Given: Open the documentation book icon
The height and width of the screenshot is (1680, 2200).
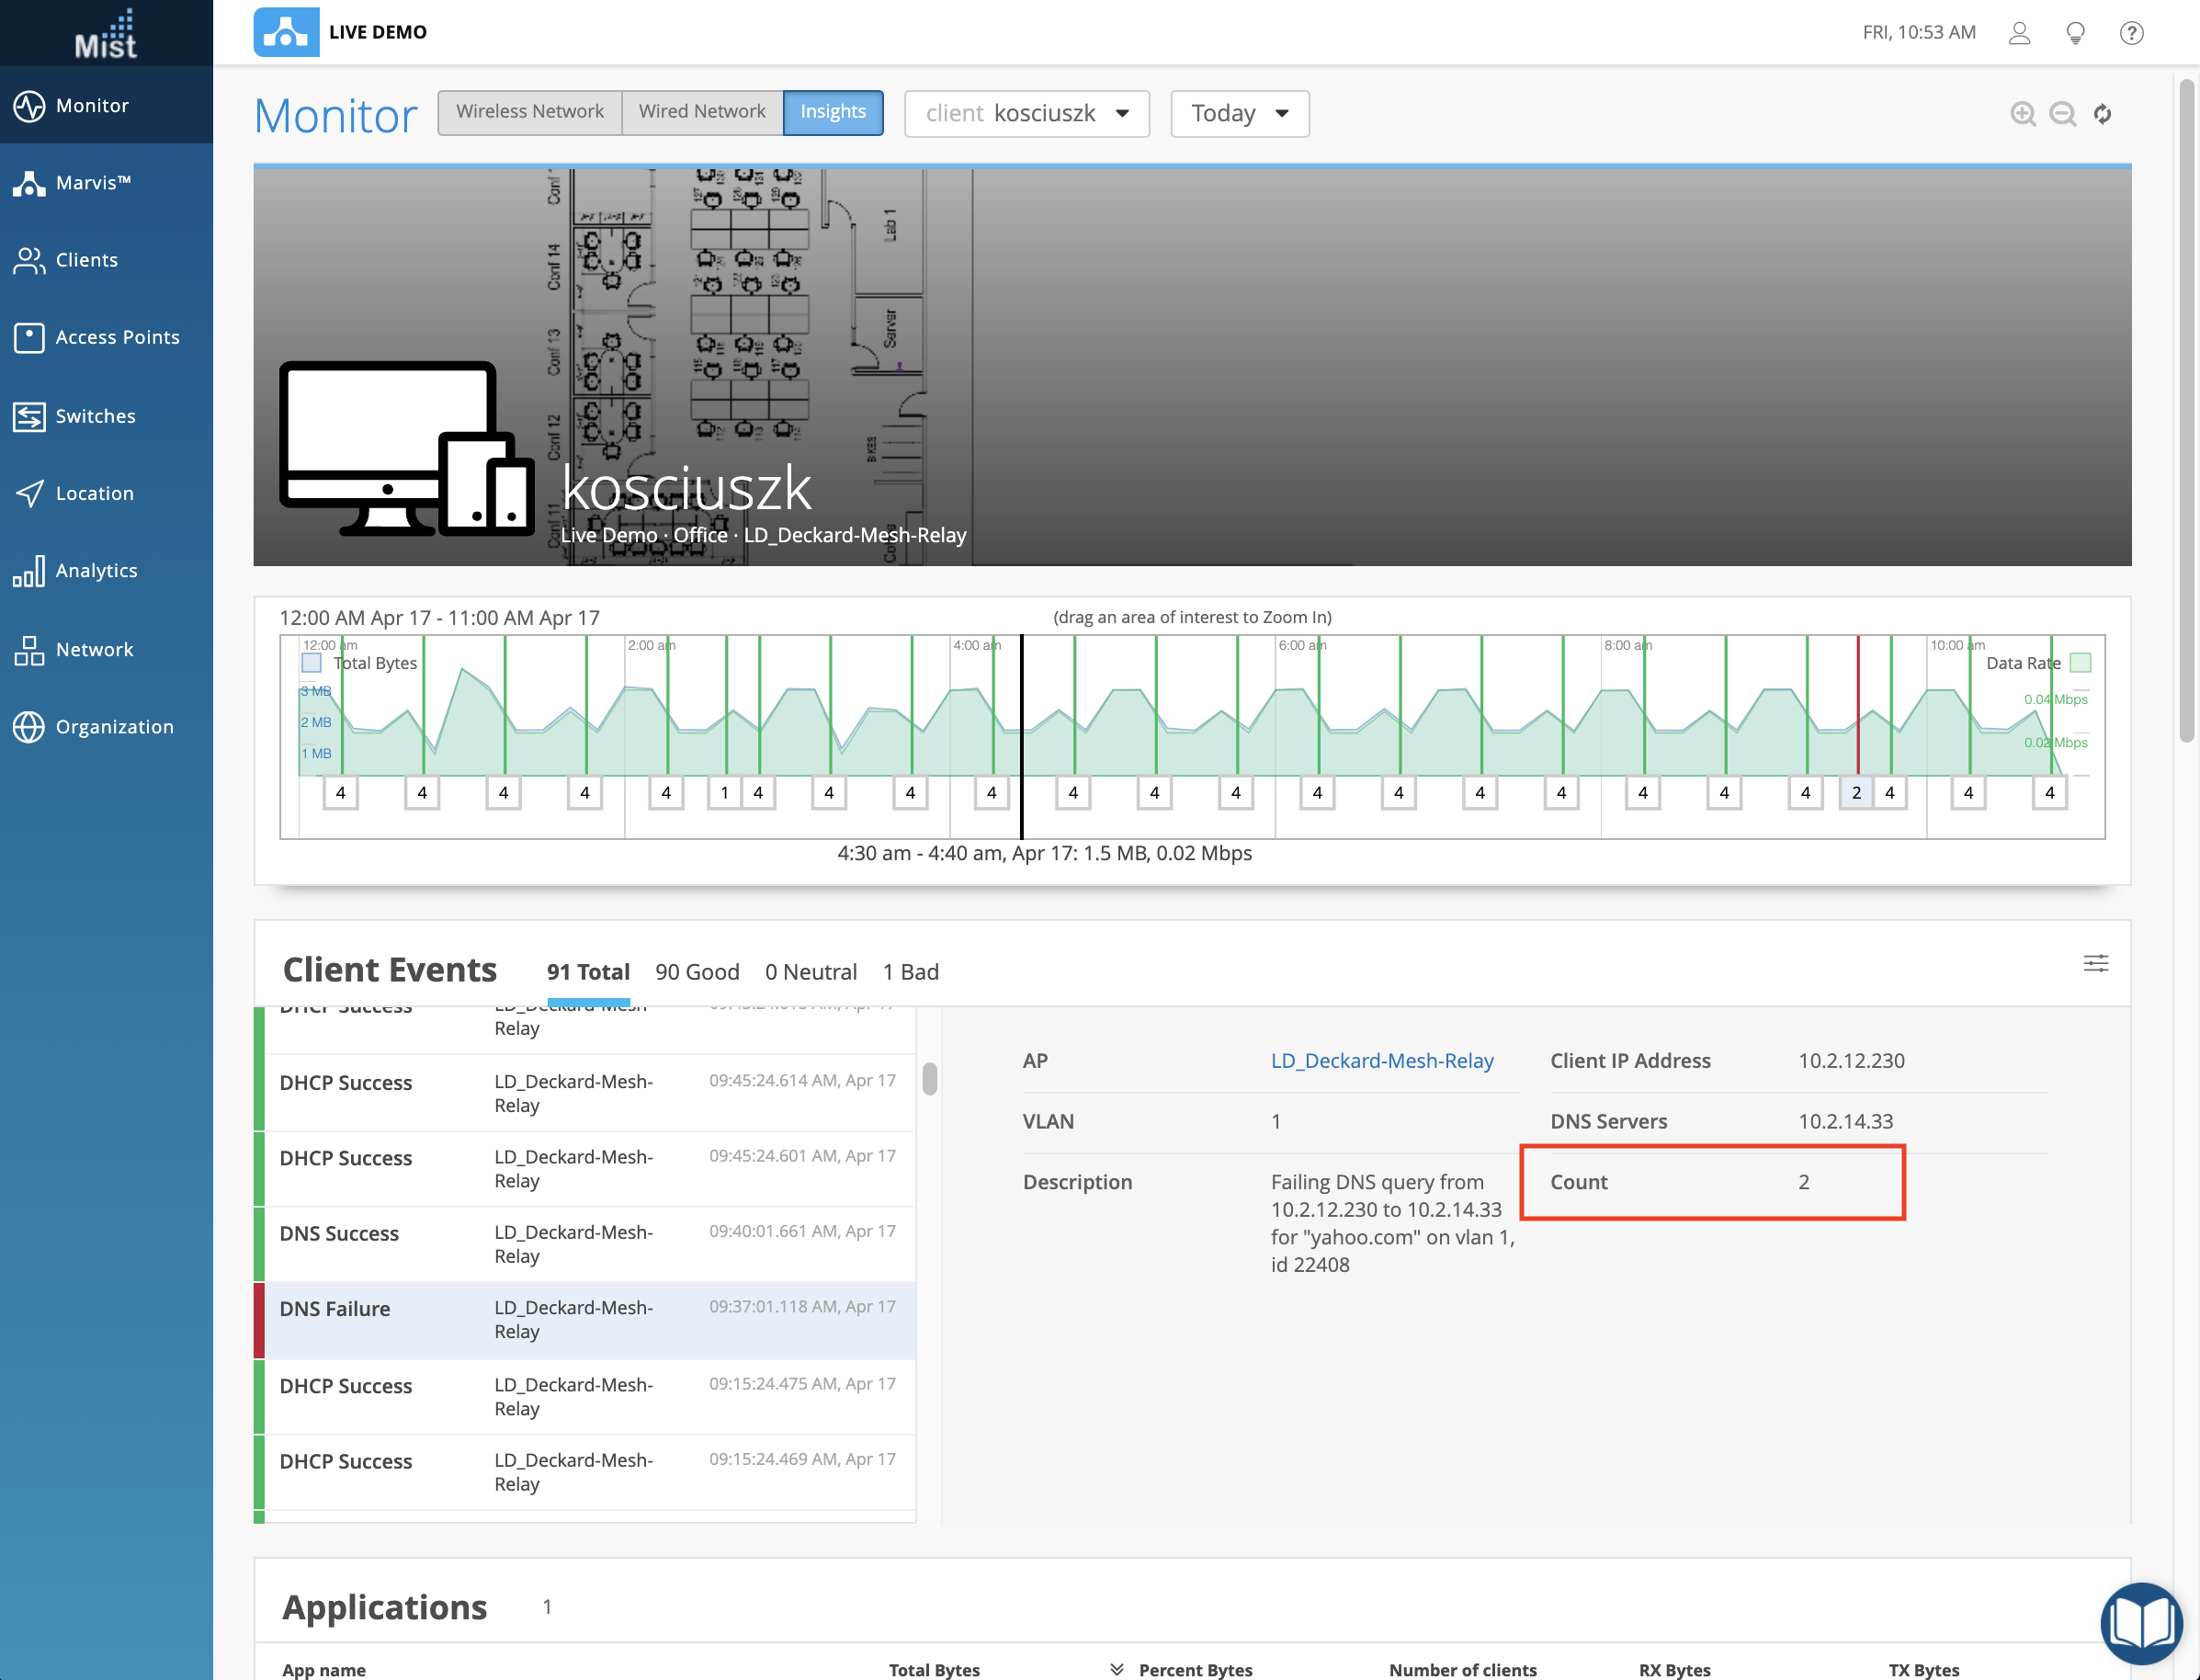Looking at the screenshot, I should pos(2141,1622).
